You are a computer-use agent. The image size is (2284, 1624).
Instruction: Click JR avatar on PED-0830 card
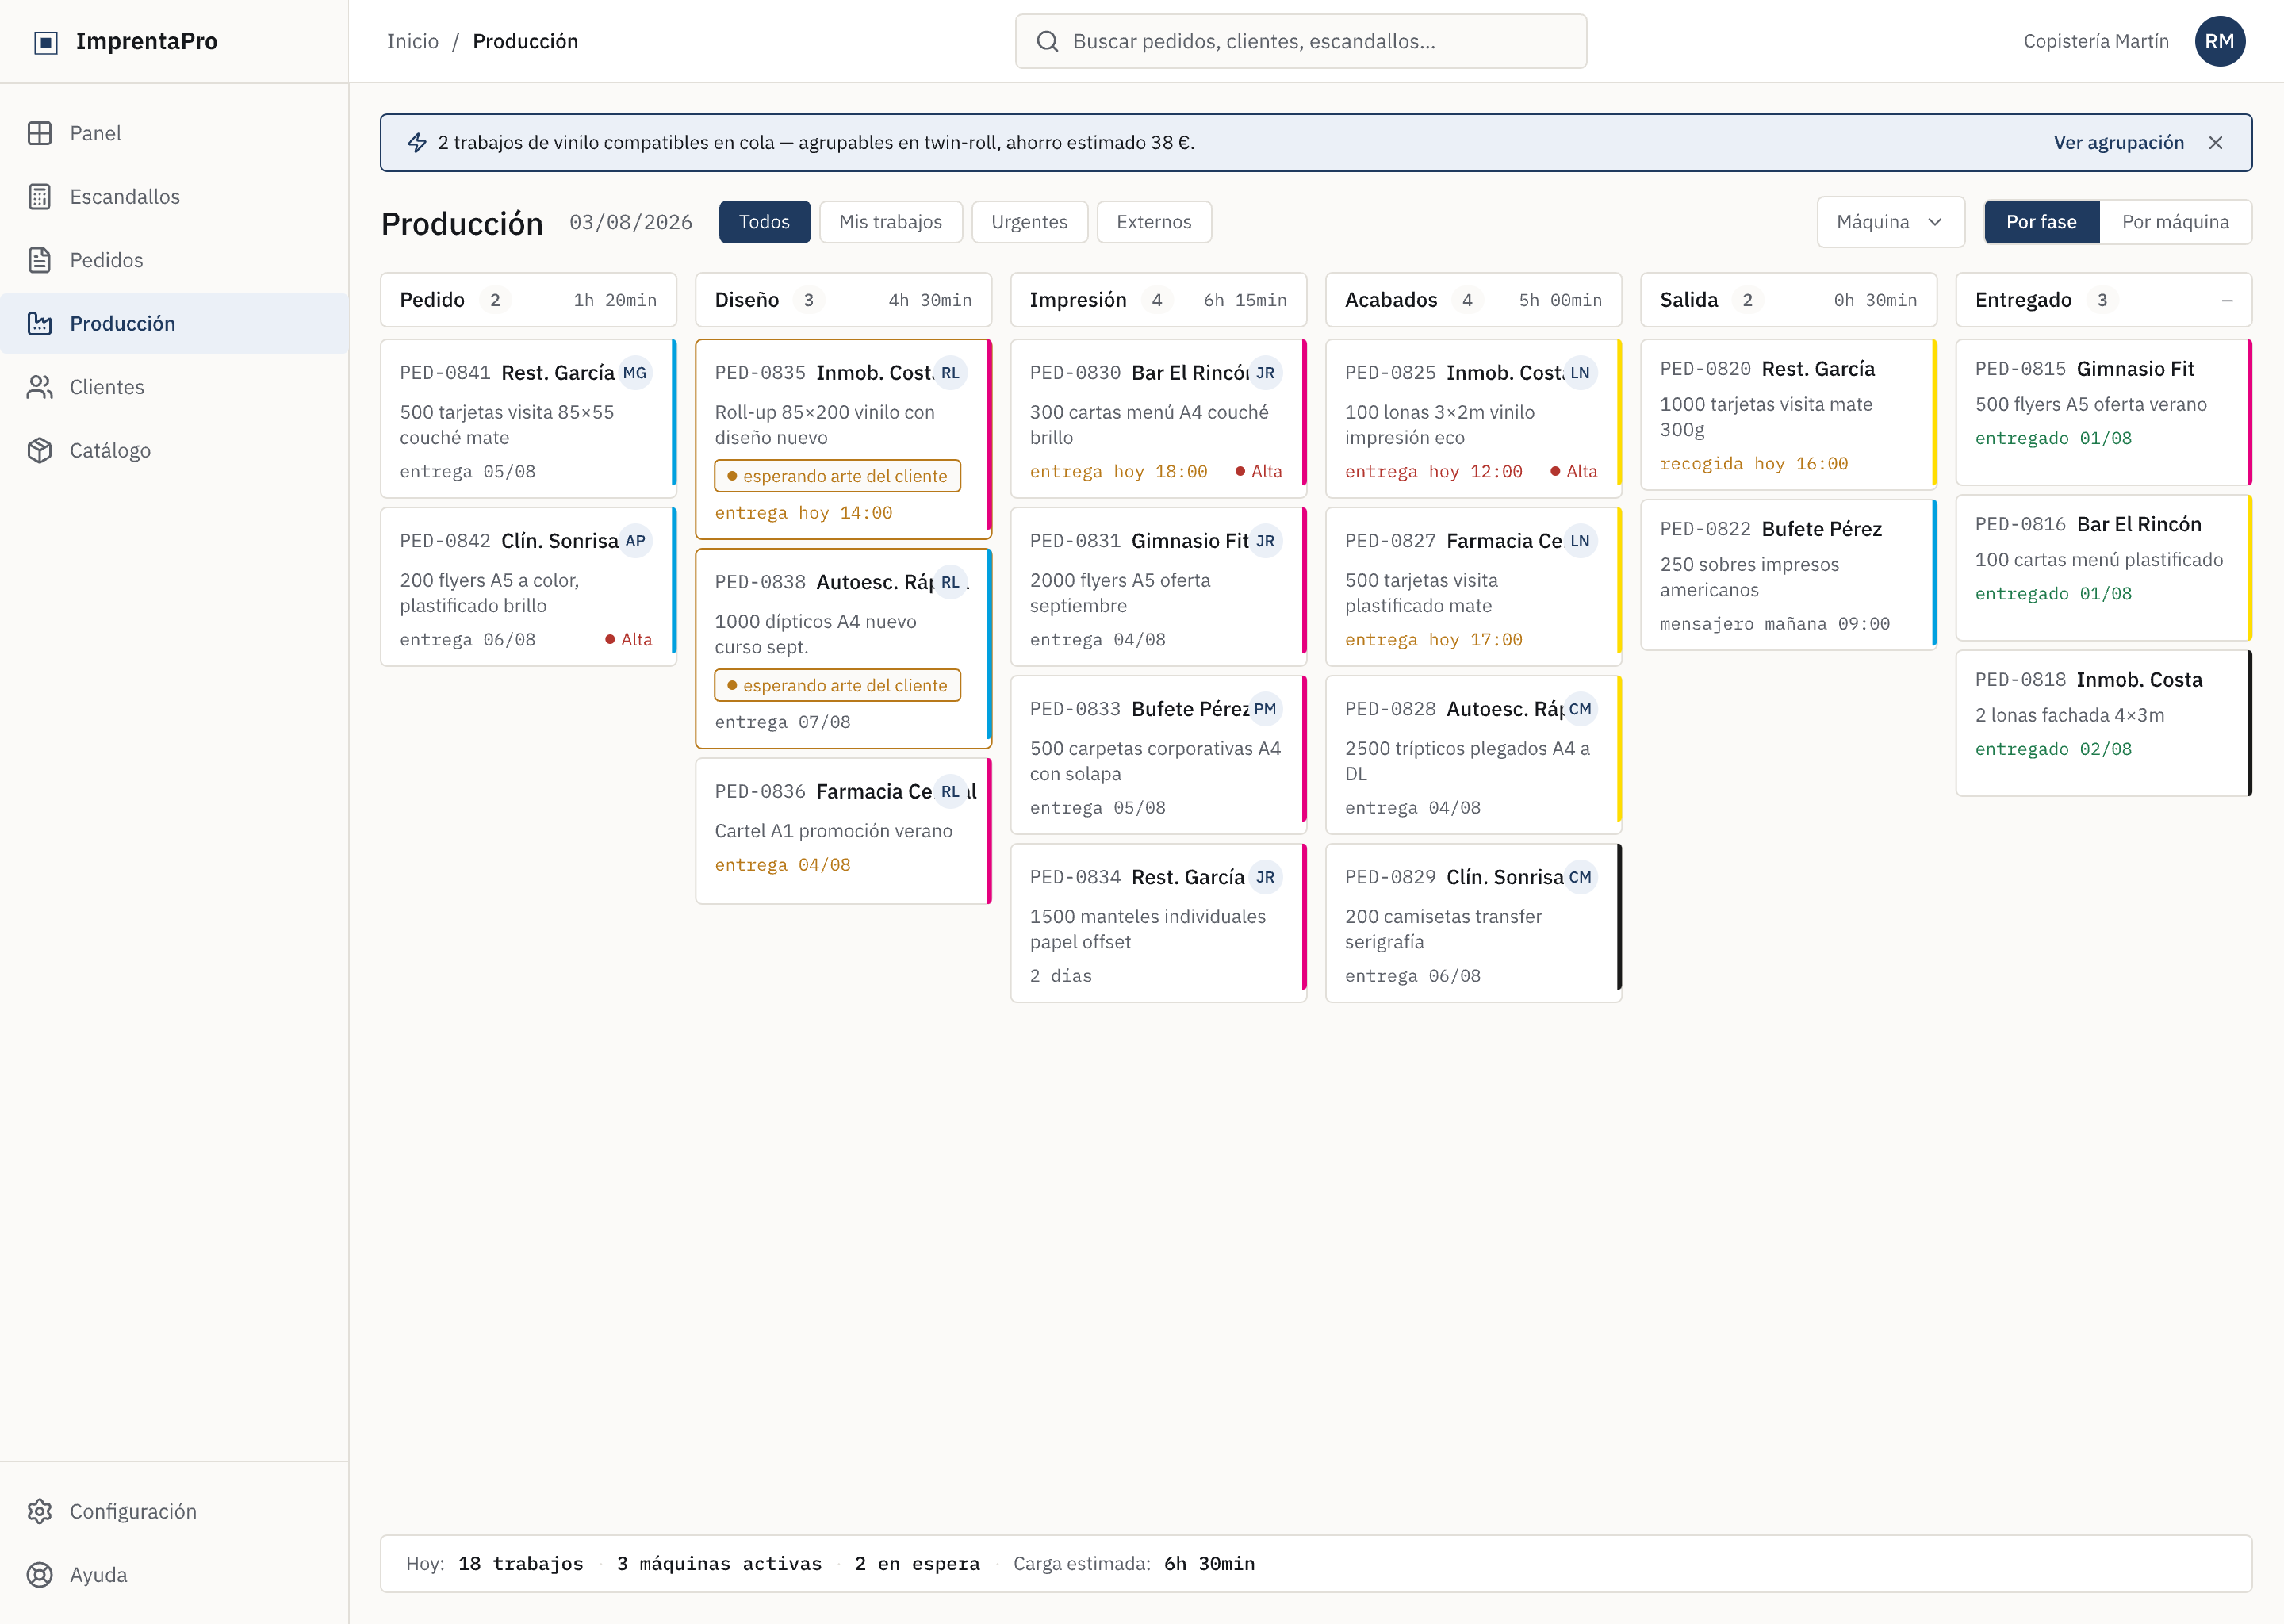tap(1265, 373)
